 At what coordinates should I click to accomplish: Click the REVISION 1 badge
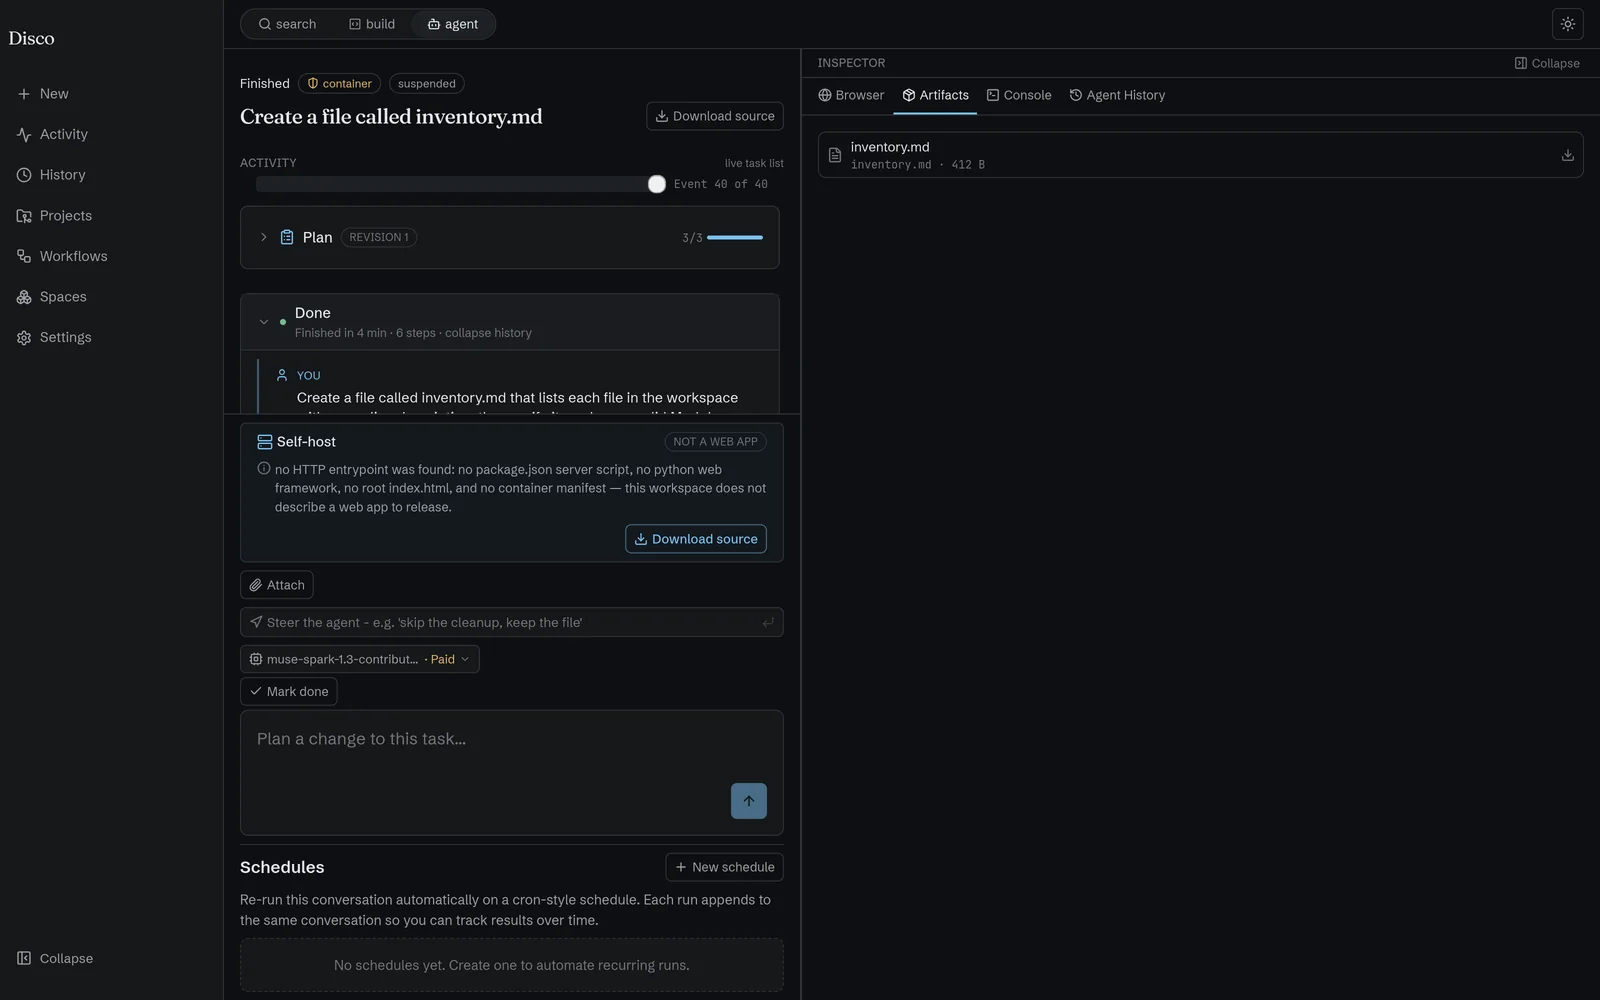[379, 238]
